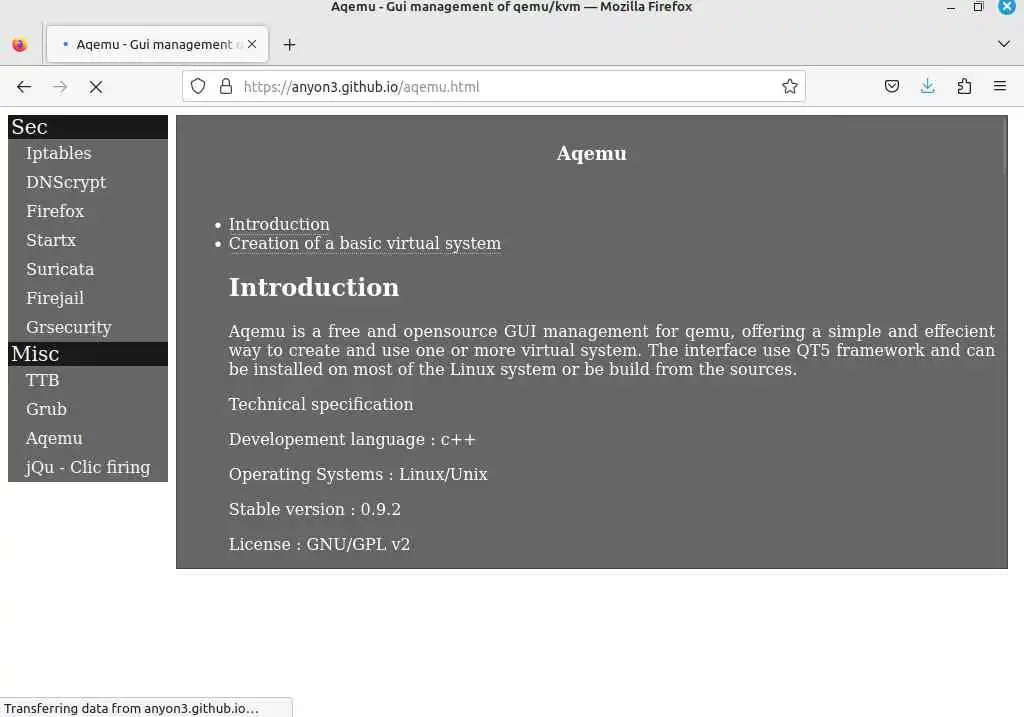This screenshot has width=1024, height=717.
Task: Click the site security padlock icon
Action: click(226, 86)
